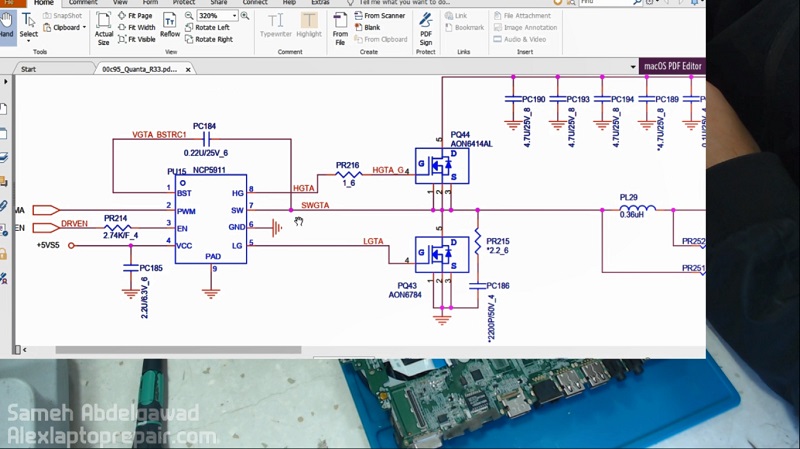Open the Digital Signatures pen side panel
The width and height of the screenshot is (800, 449).
tap(4, 278)
